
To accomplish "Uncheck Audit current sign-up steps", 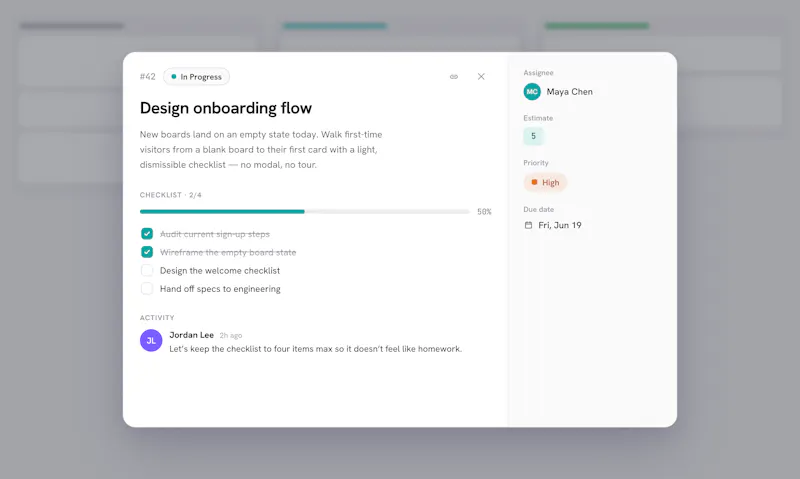I will pos(147,234).
